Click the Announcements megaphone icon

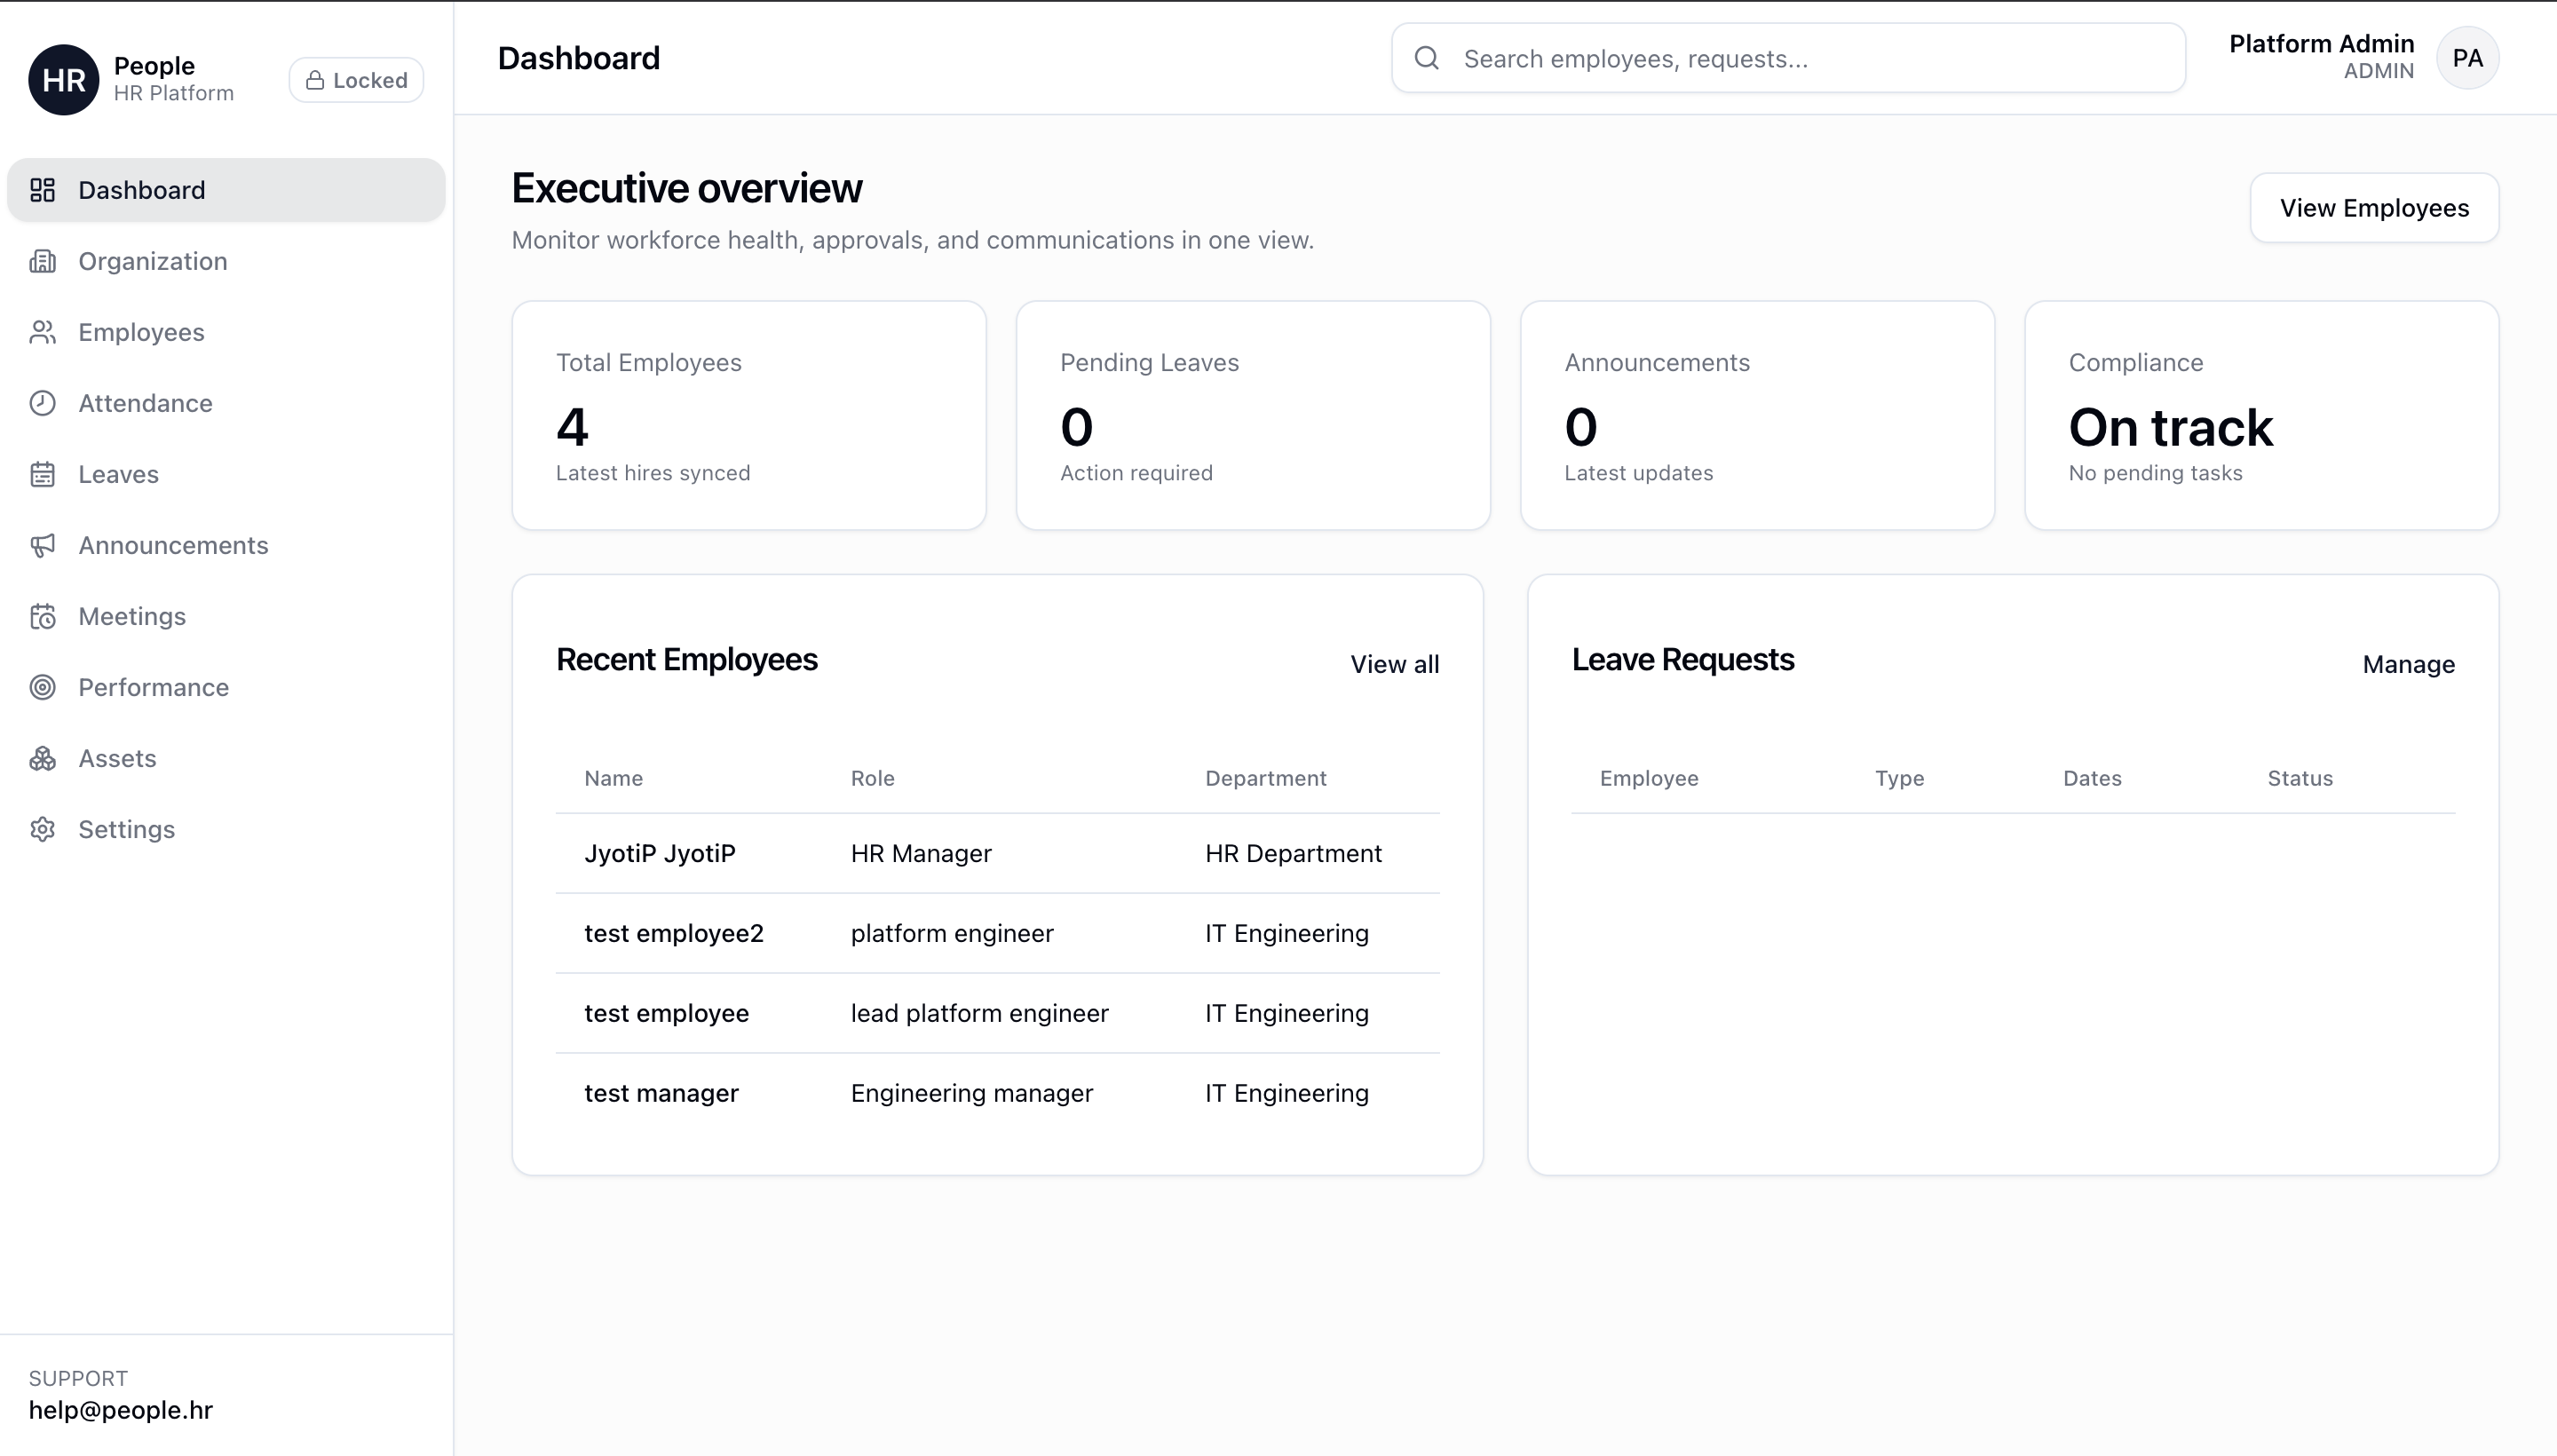[42, 545]
